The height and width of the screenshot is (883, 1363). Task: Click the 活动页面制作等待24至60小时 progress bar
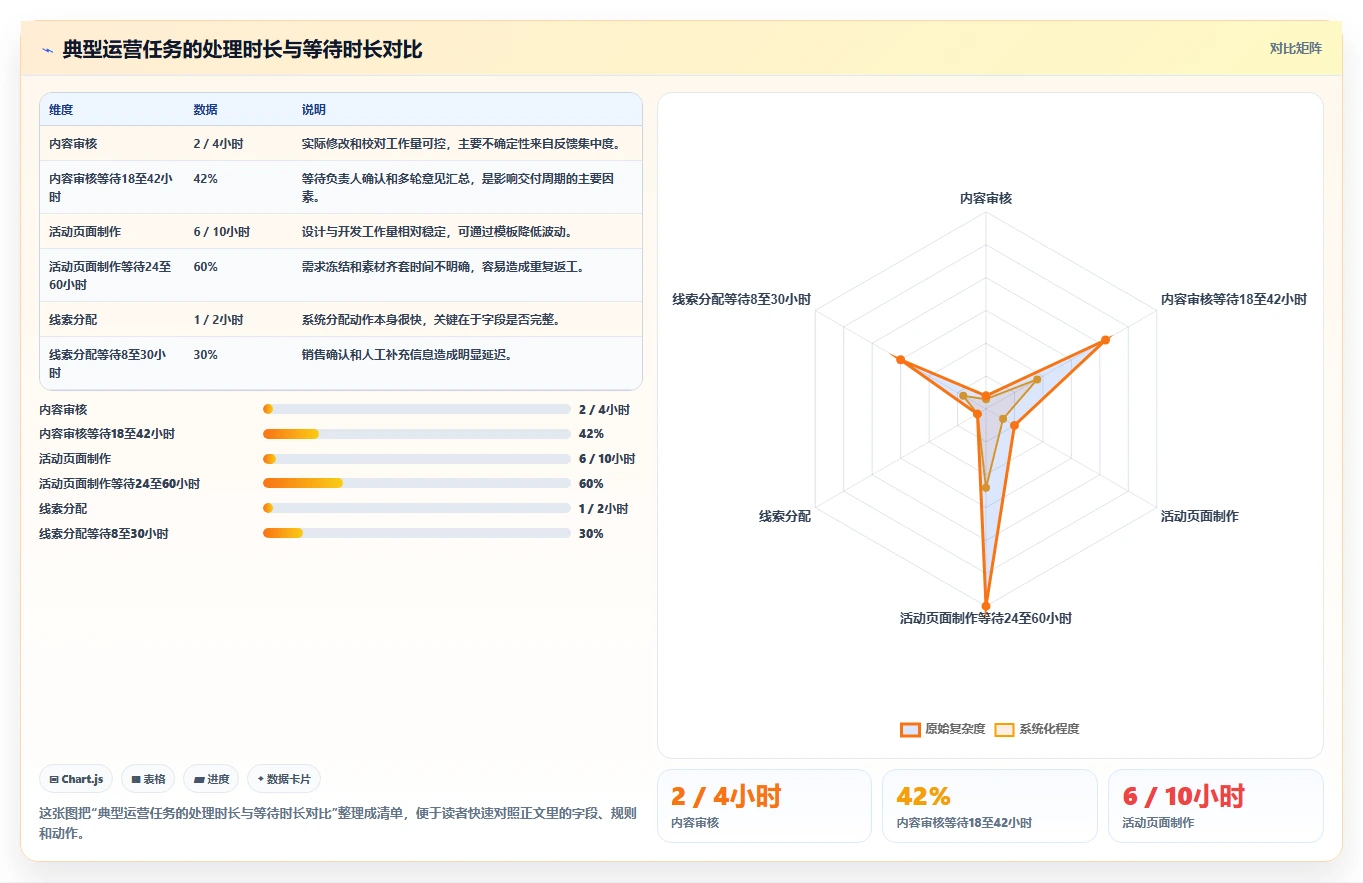pyautogui.click(x=416, y=483)
